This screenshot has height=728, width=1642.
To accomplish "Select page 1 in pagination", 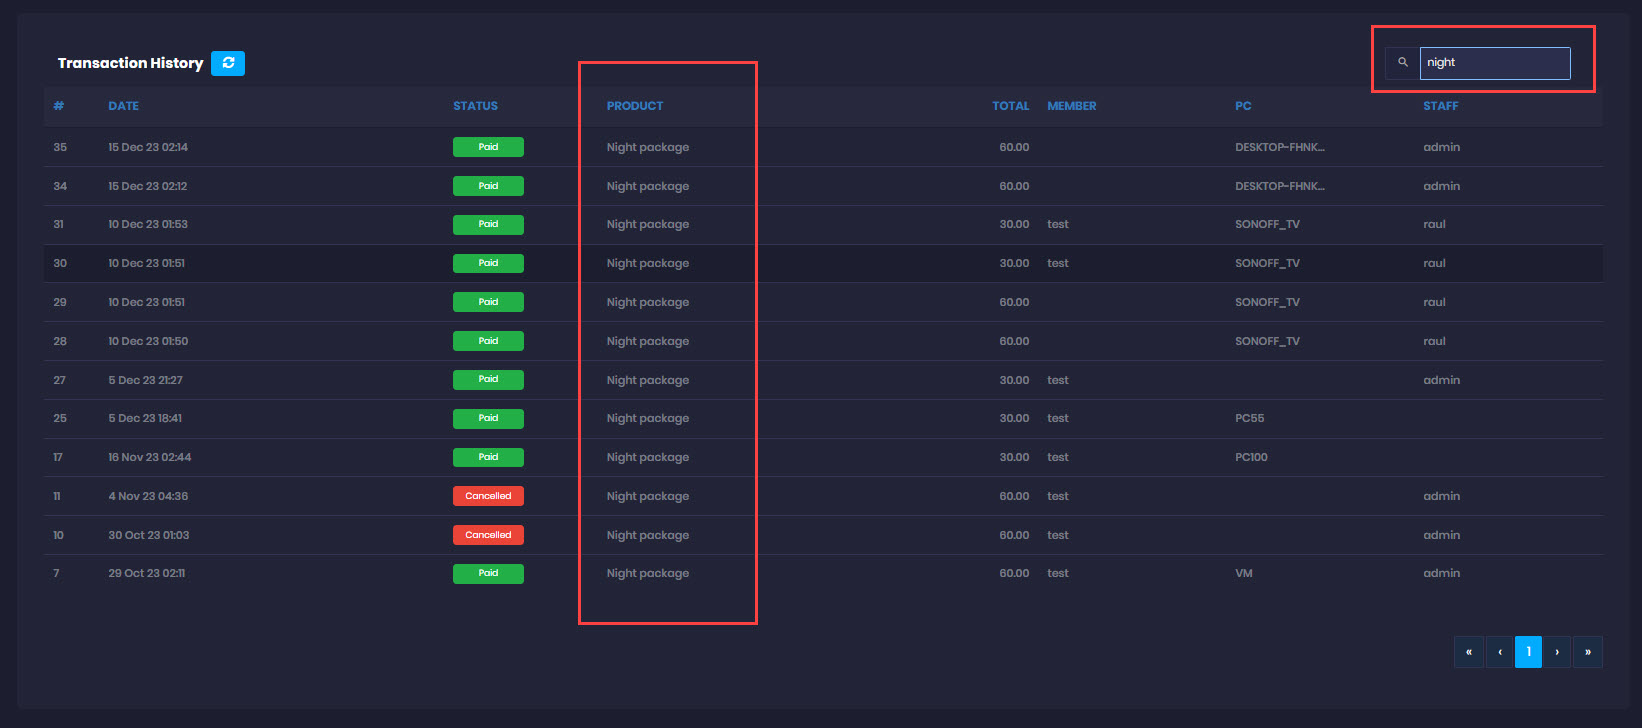I will pos(1528,652).
